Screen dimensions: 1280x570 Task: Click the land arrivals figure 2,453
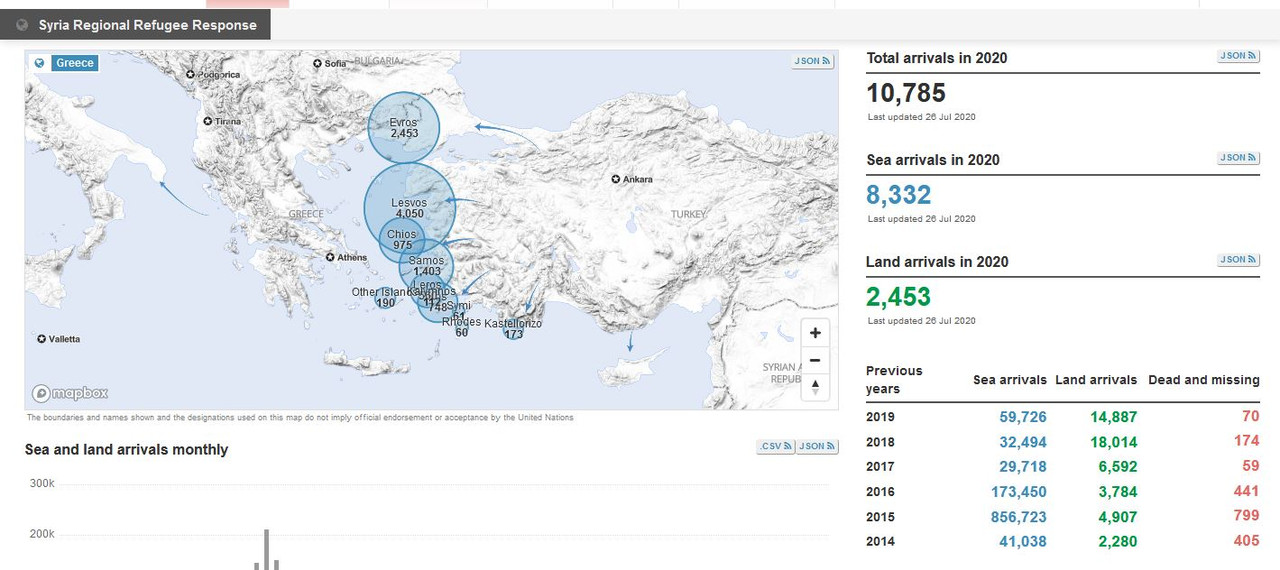[x=898, y=297]
